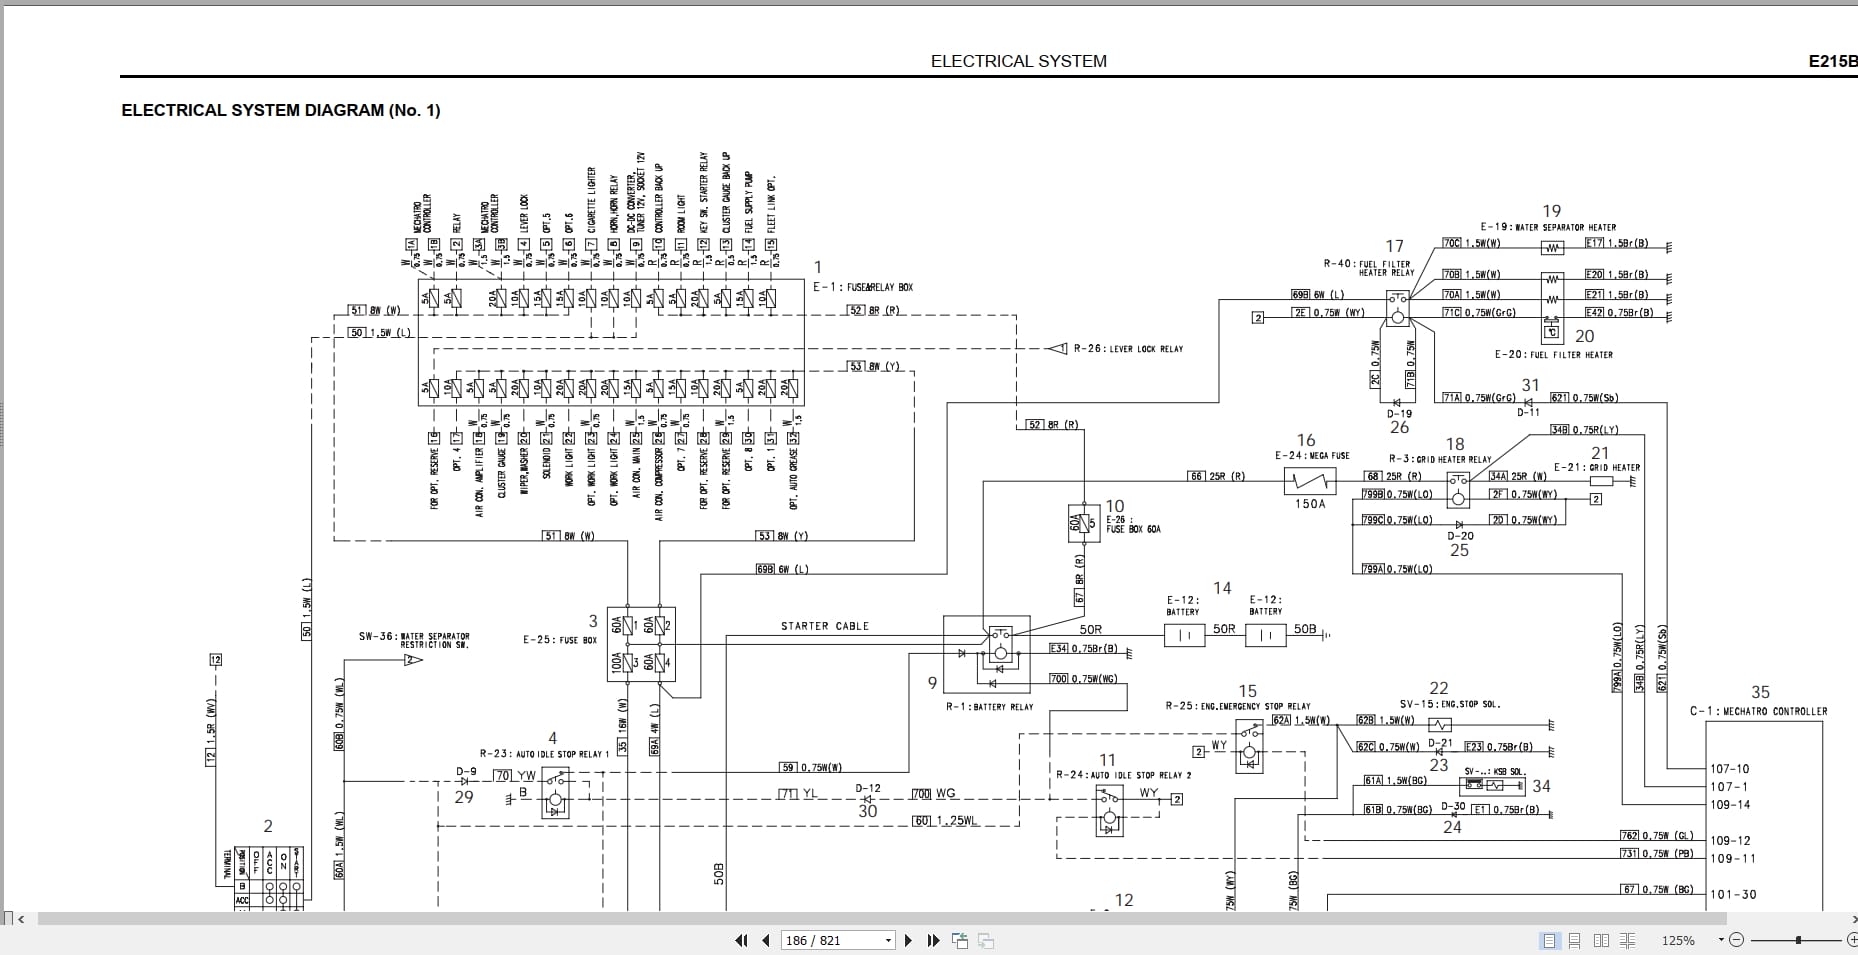Click 'R-23: AUTO IDLE STOP RELAY 1' label

(x=543, y=754)
